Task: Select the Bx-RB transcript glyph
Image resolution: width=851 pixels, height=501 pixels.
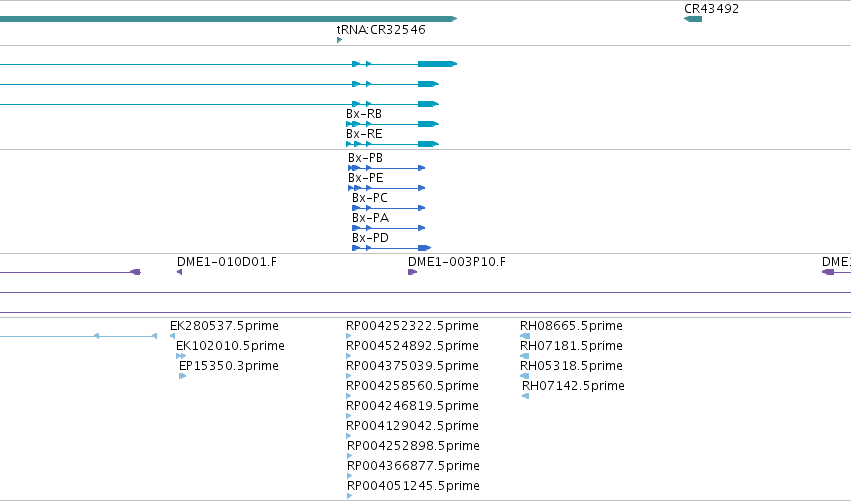Action: pos(392,124)
